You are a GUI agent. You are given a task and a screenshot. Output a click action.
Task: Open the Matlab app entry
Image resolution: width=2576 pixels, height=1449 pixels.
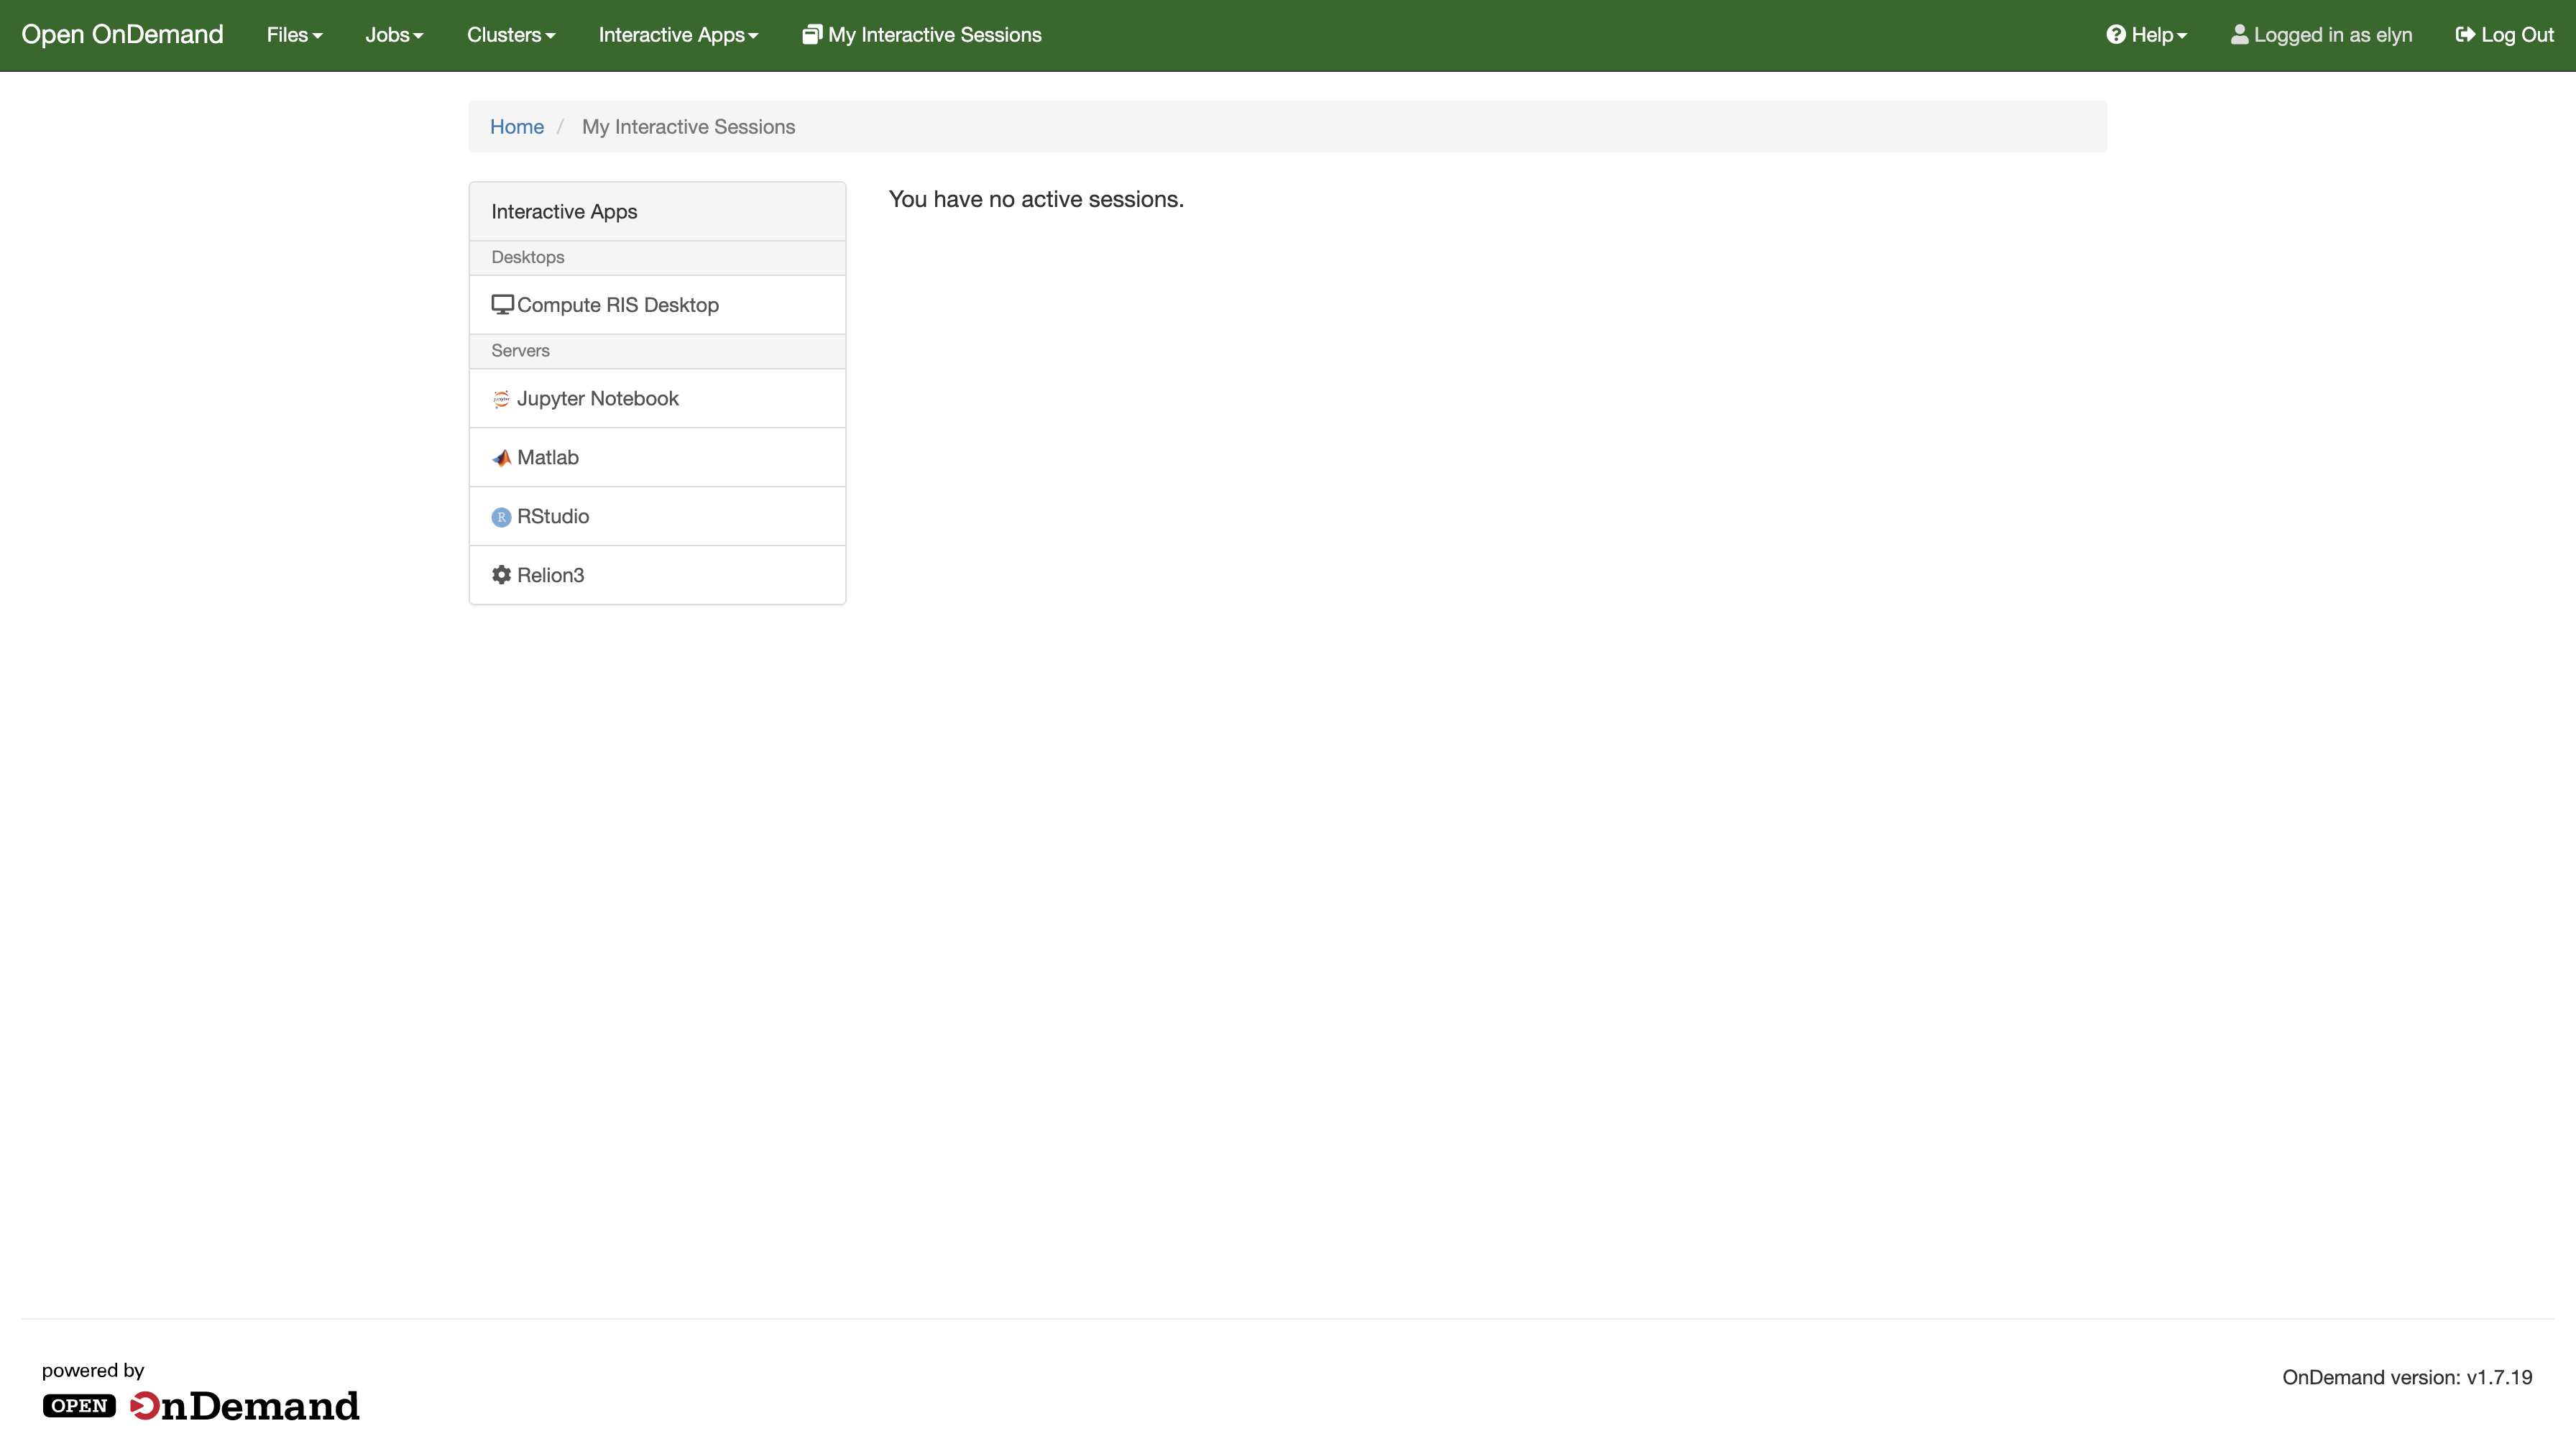[657, 458]
